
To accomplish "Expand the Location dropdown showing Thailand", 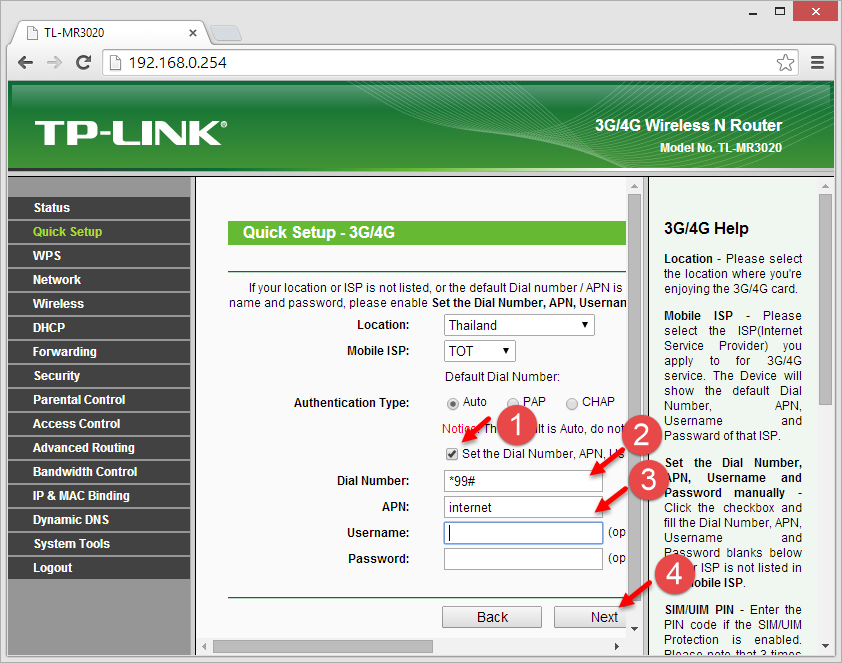I will (x=519, y=325).
